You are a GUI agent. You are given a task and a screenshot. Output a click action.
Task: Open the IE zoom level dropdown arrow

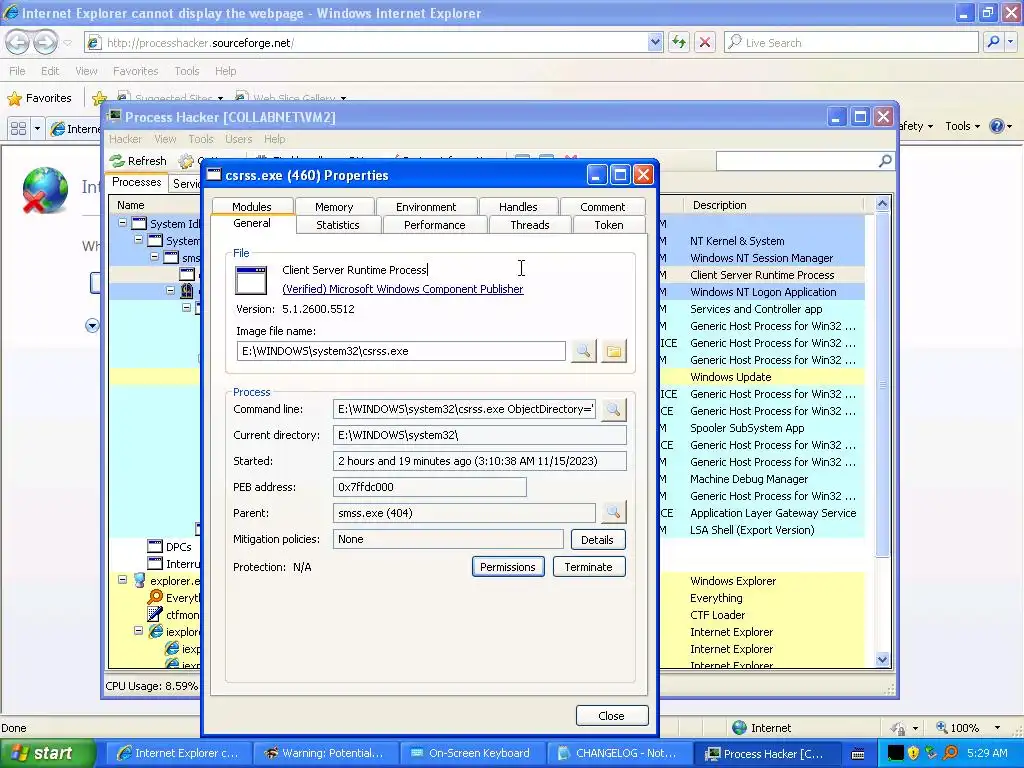click(997, 728)
